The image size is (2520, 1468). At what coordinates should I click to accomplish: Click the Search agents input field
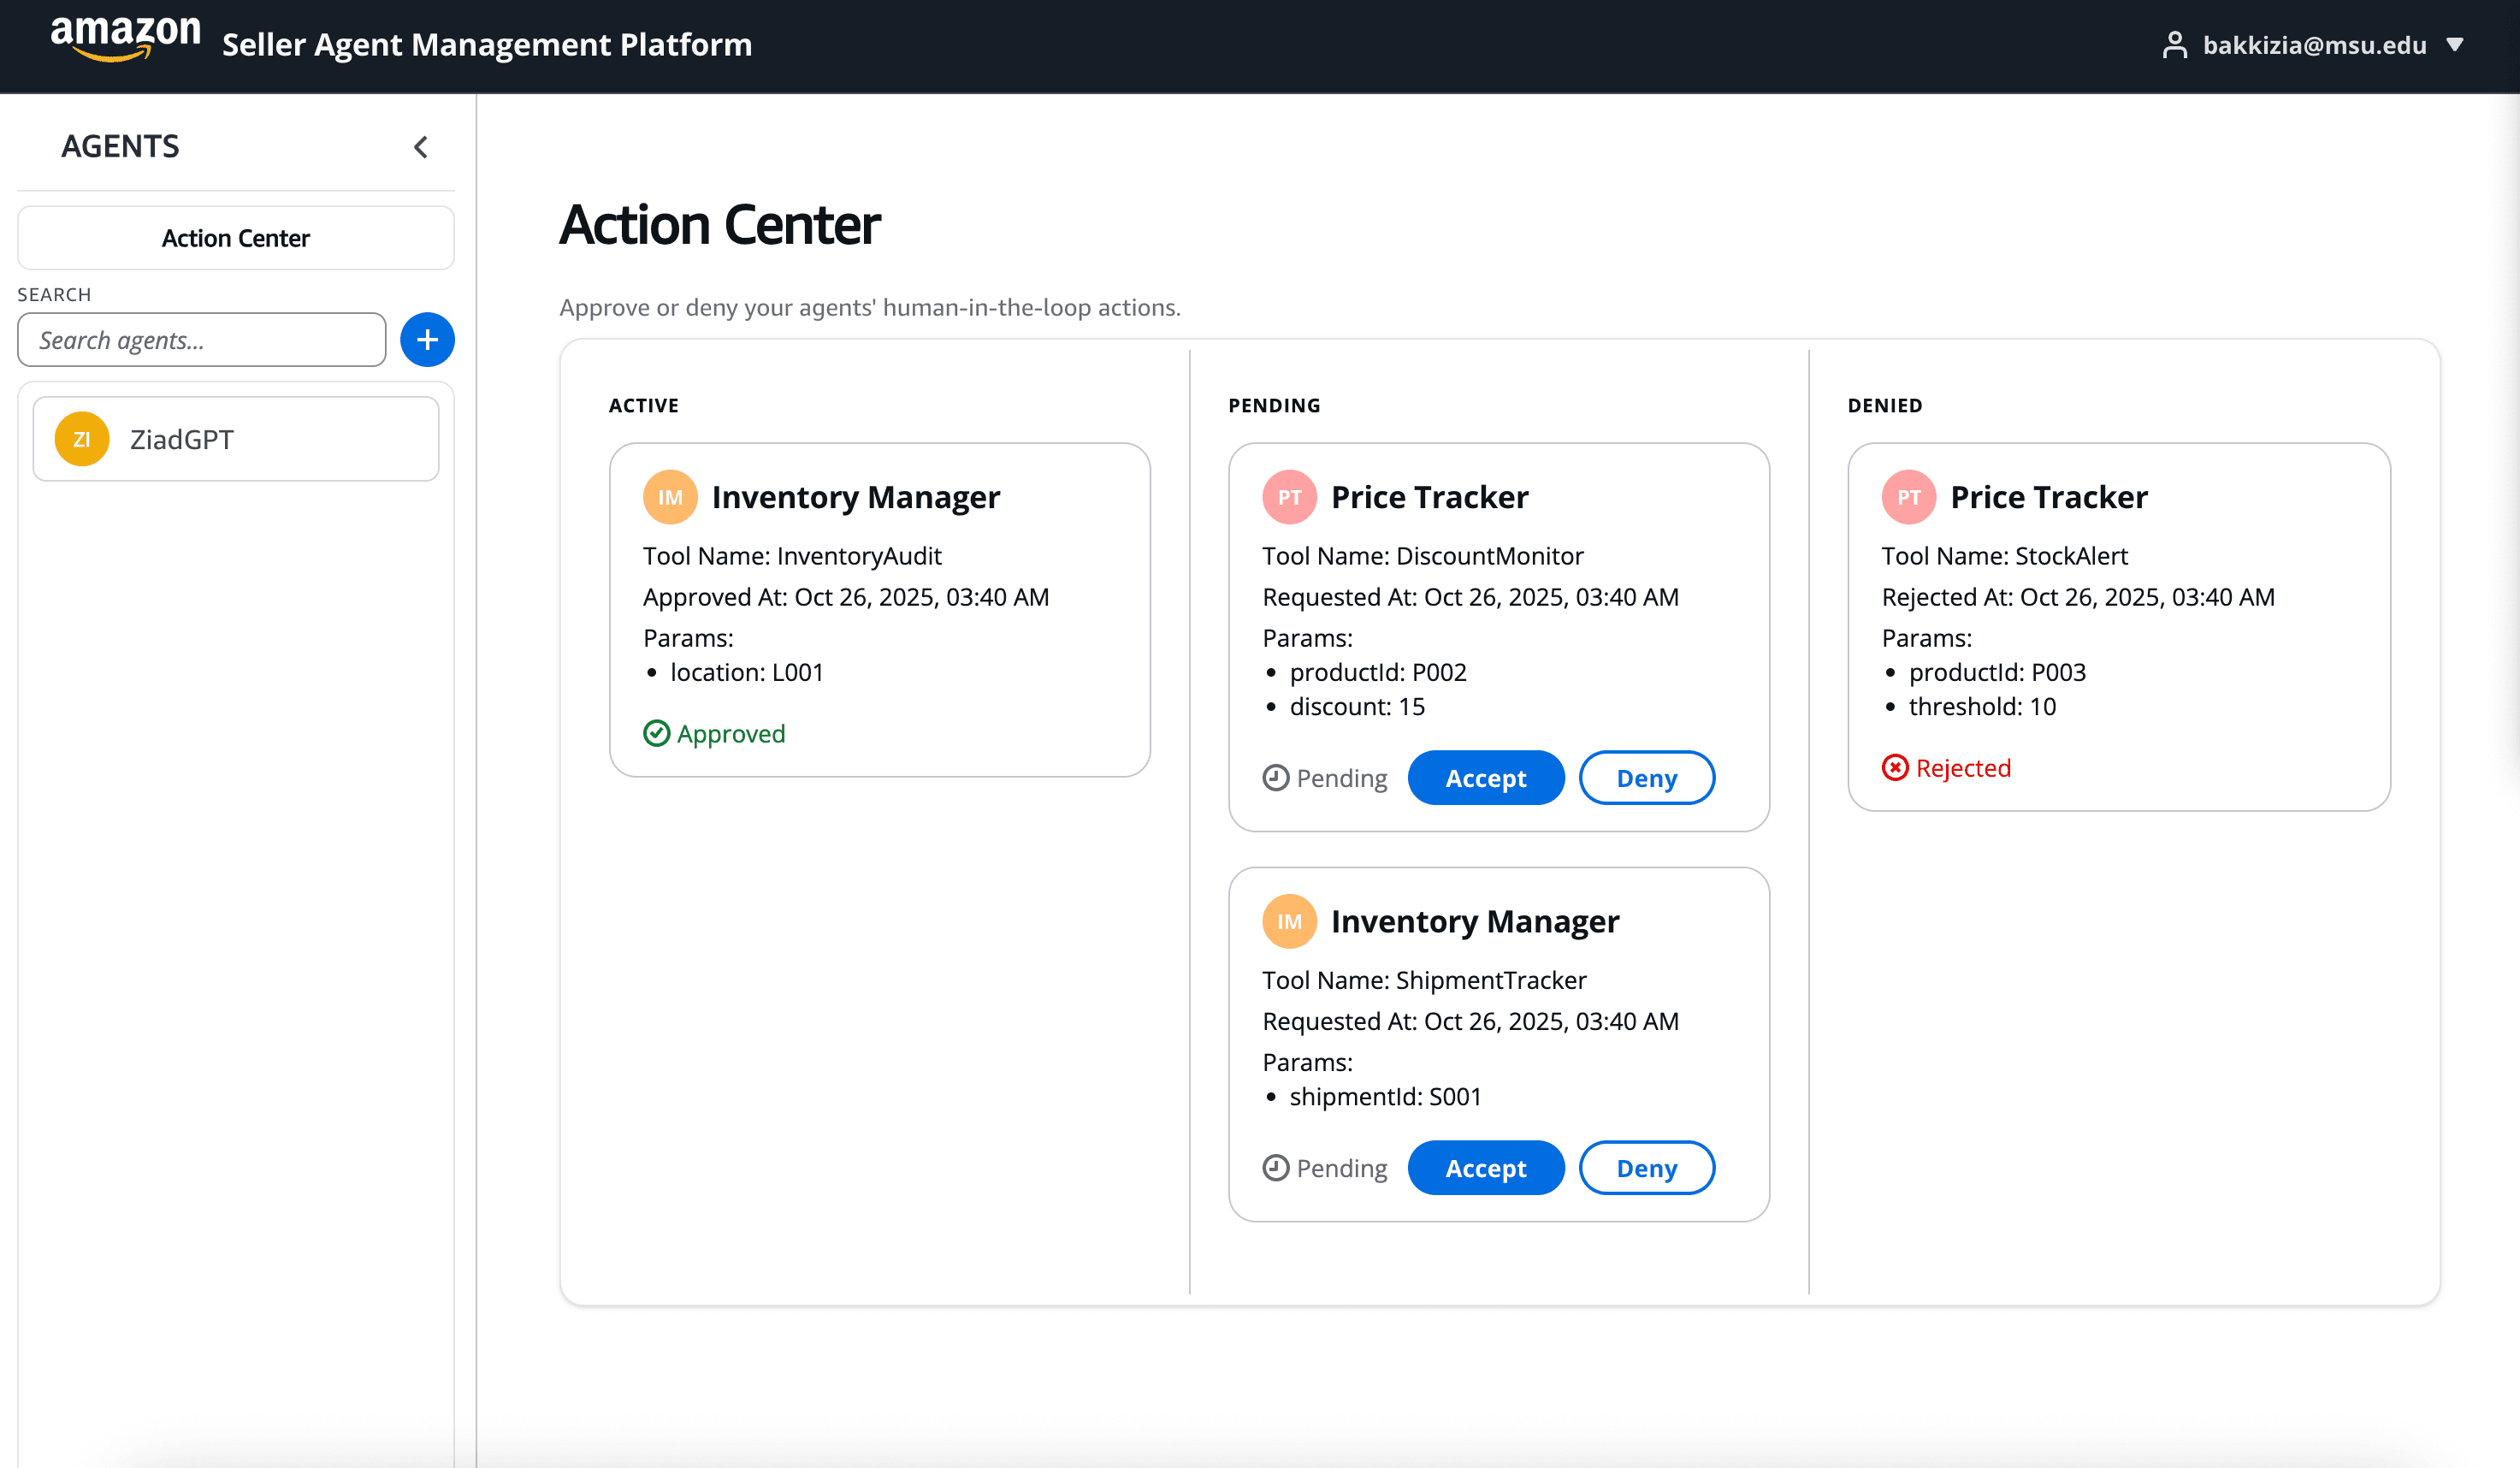(202, 340)
